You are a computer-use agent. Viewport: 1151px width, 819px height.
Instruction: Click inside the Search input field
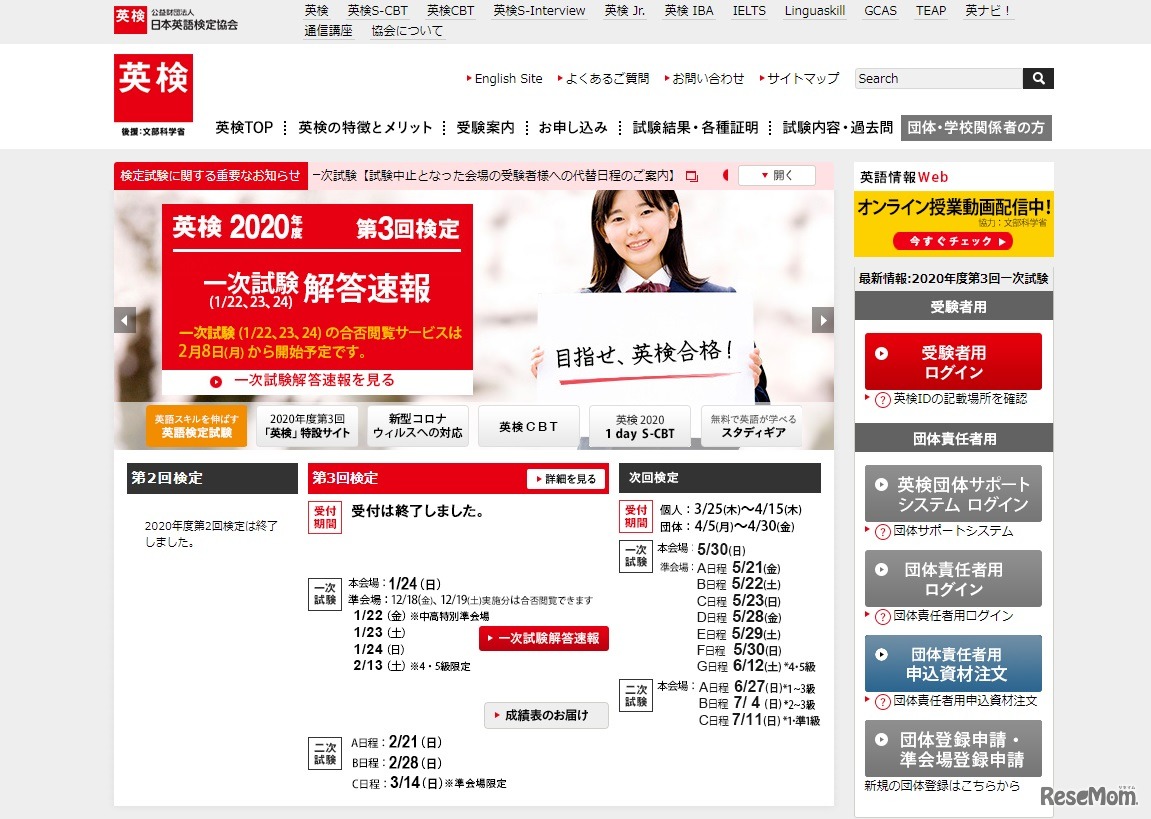pyautogui.click(x=935, y=78)
